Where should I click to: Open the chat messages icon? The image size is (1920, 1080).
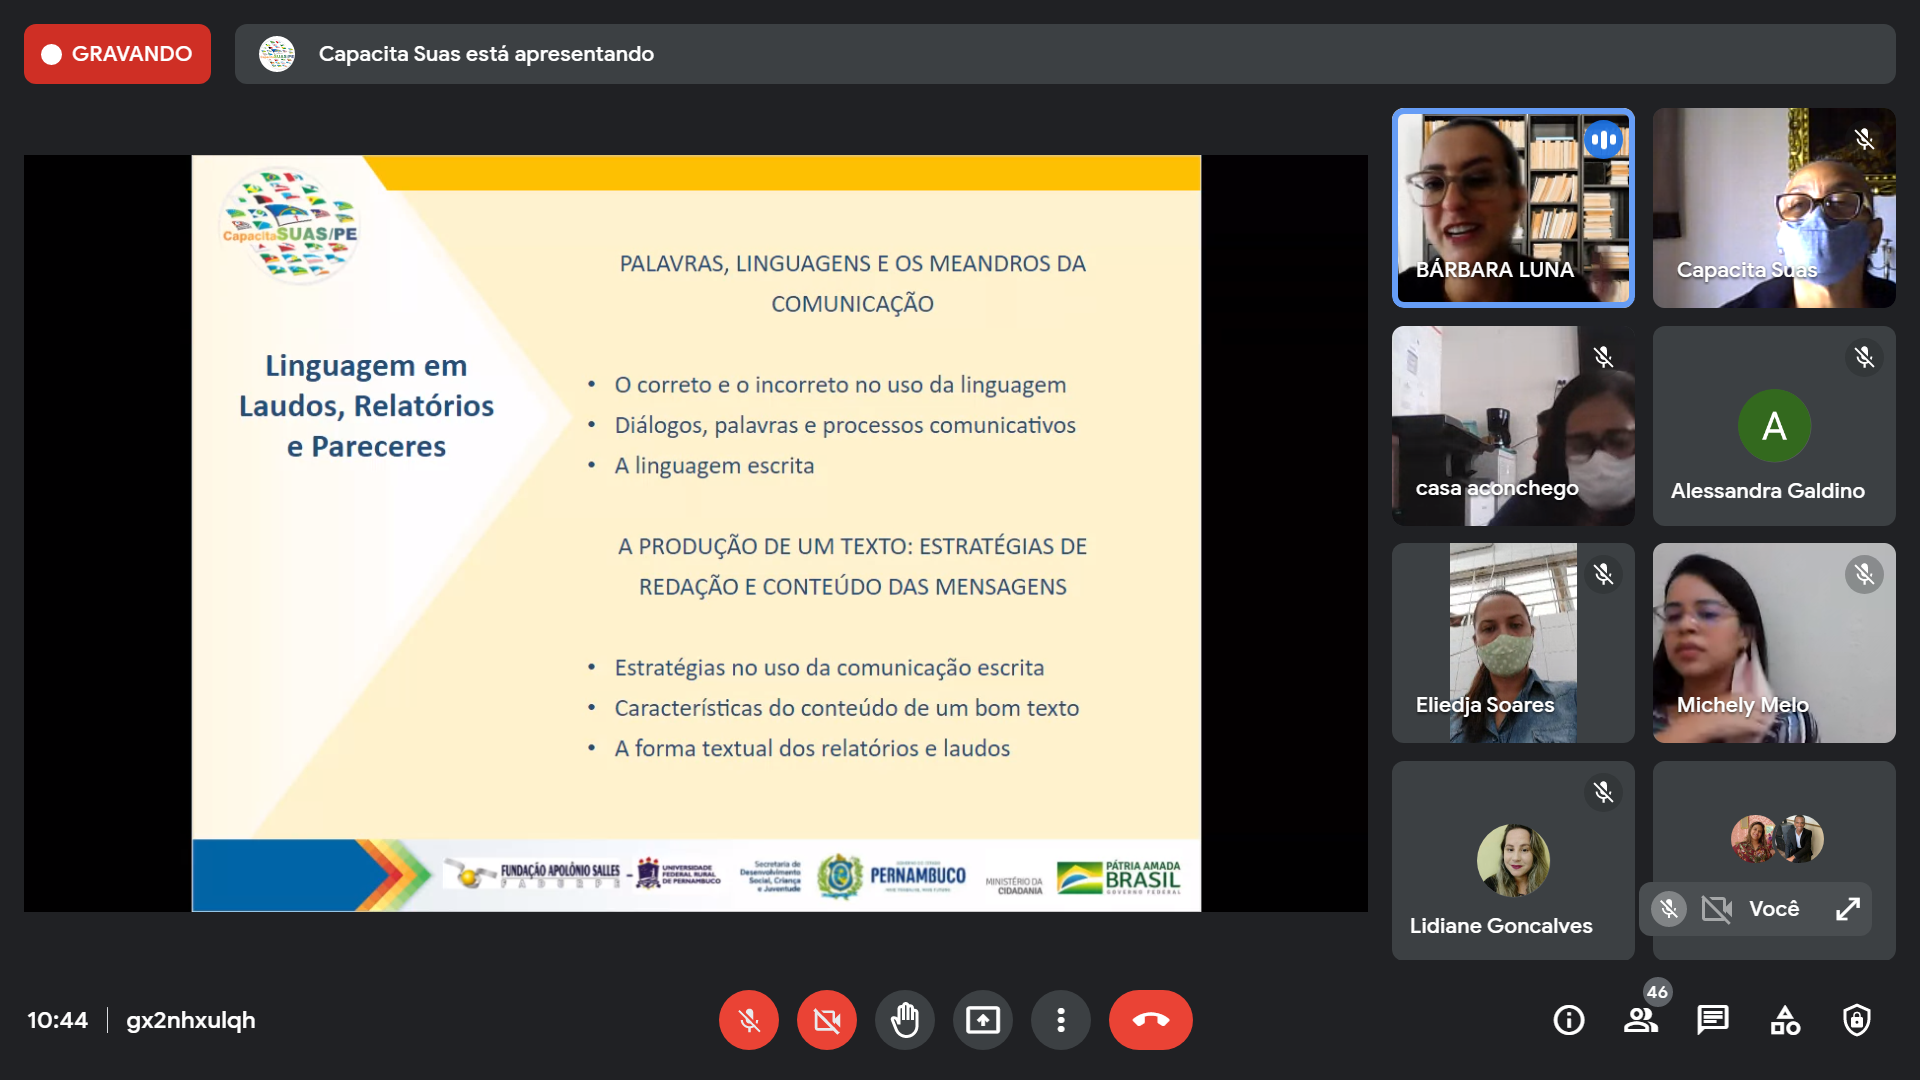[x=1712, y=1020]
